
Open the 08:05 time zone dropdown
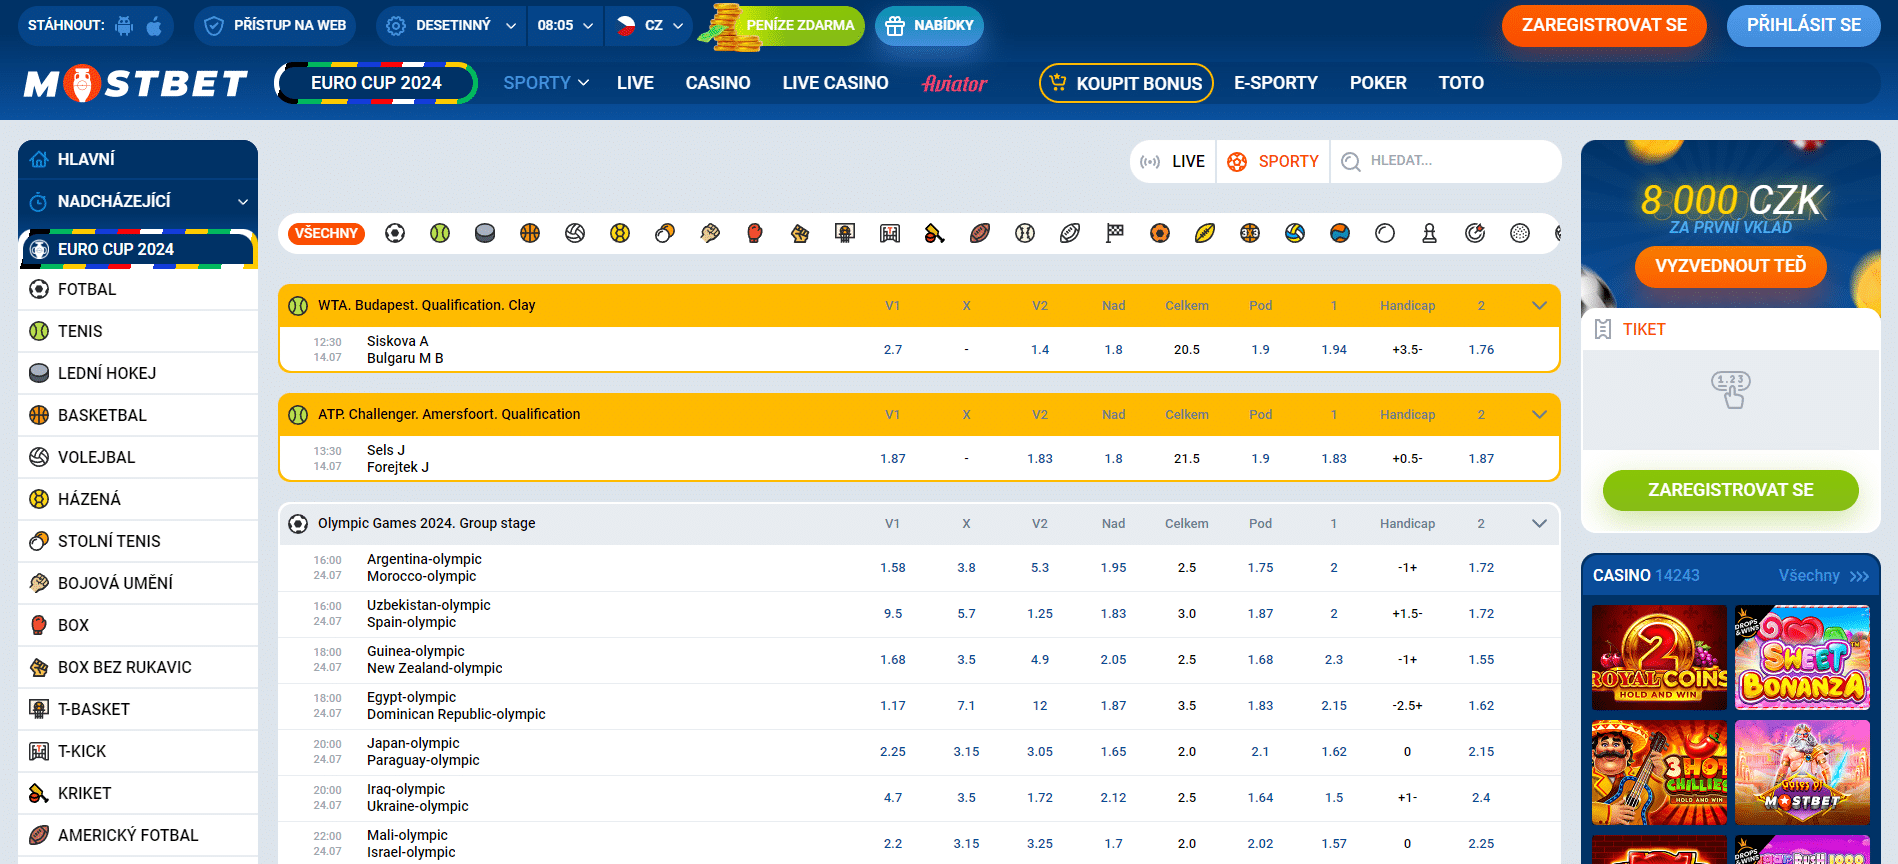point(565,26)
